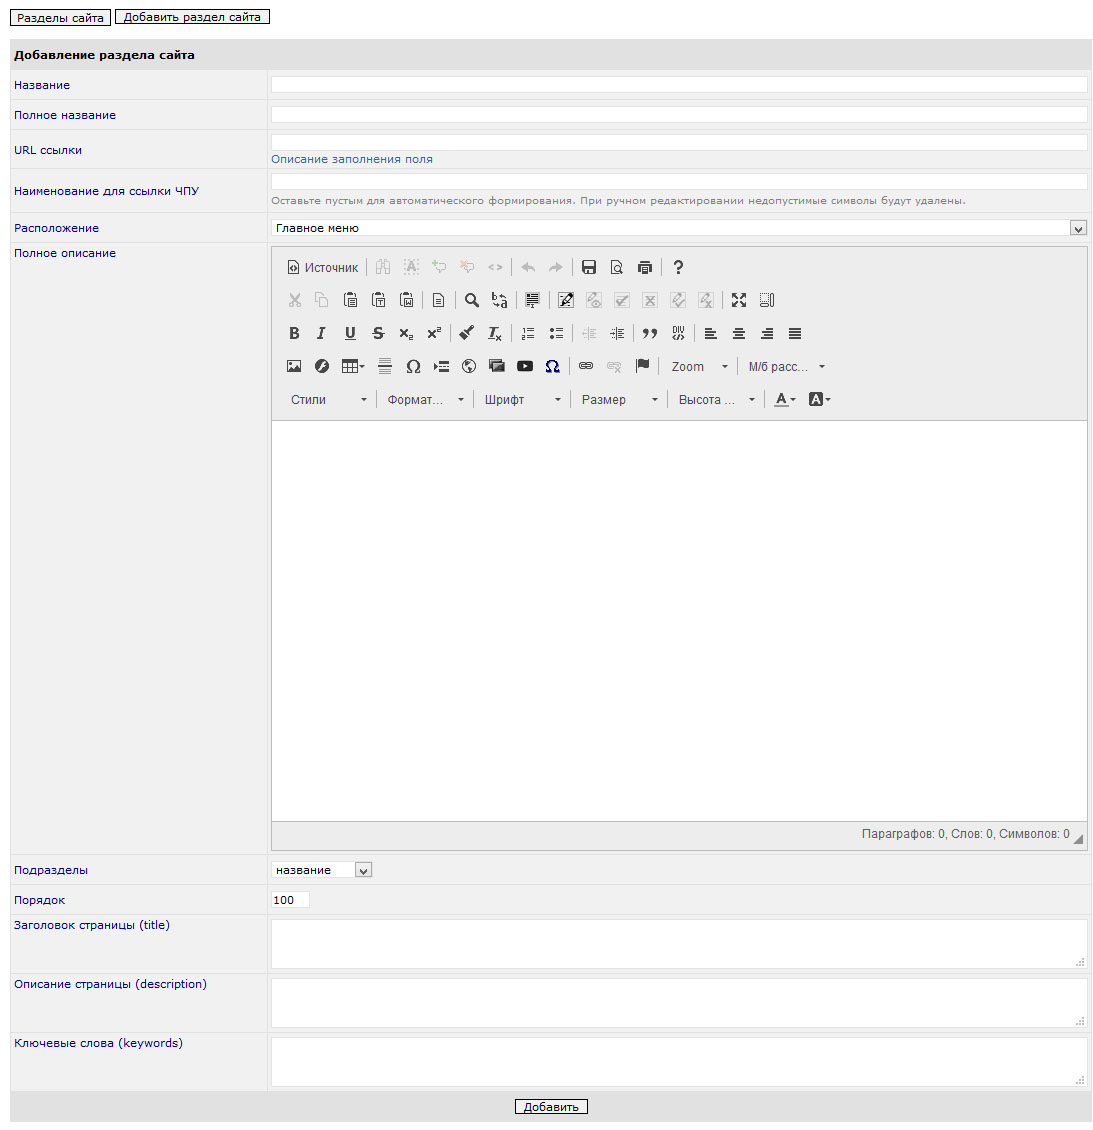This screenshot has height=1130, width=1093.
Task: Switch editor to Источник source view
Action: (x=322, y=267)
